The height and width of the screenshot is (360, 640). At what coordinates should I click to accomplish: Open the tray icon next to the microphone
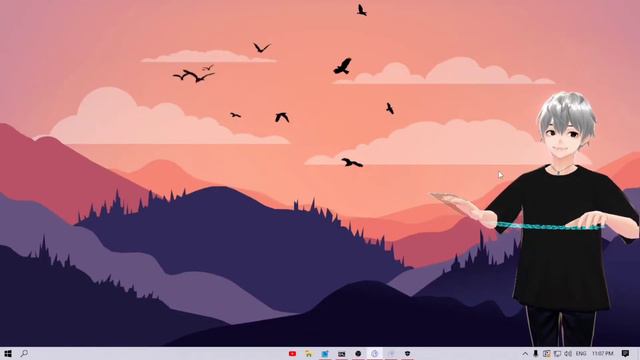point(546,353)
